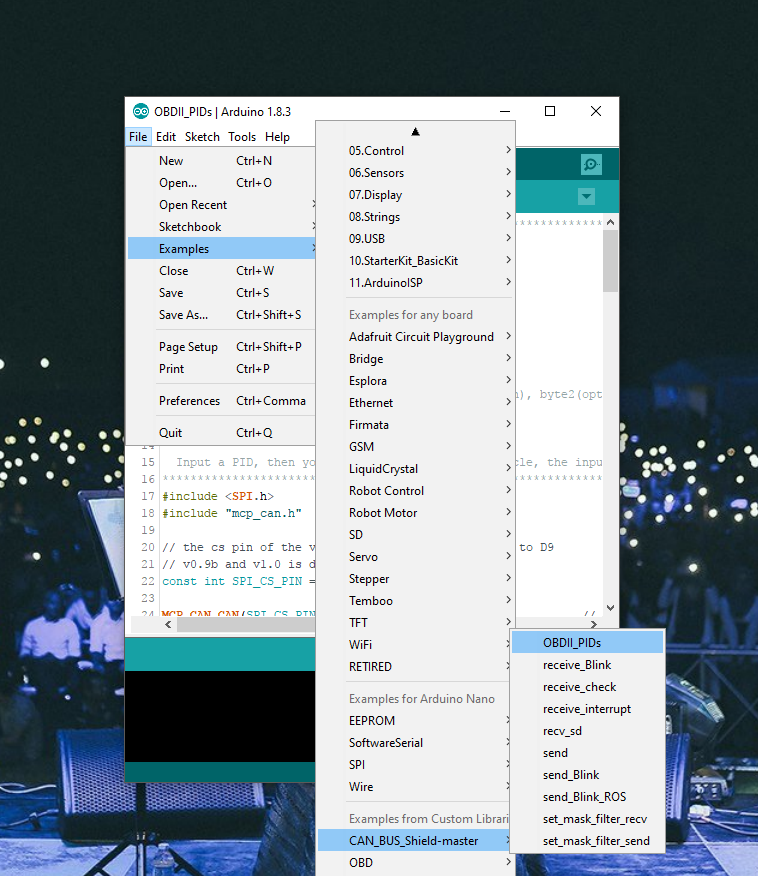Open the WiFi examples submenu
The width and height of the screenshot is (758, 876).
(x=414, y=645)
